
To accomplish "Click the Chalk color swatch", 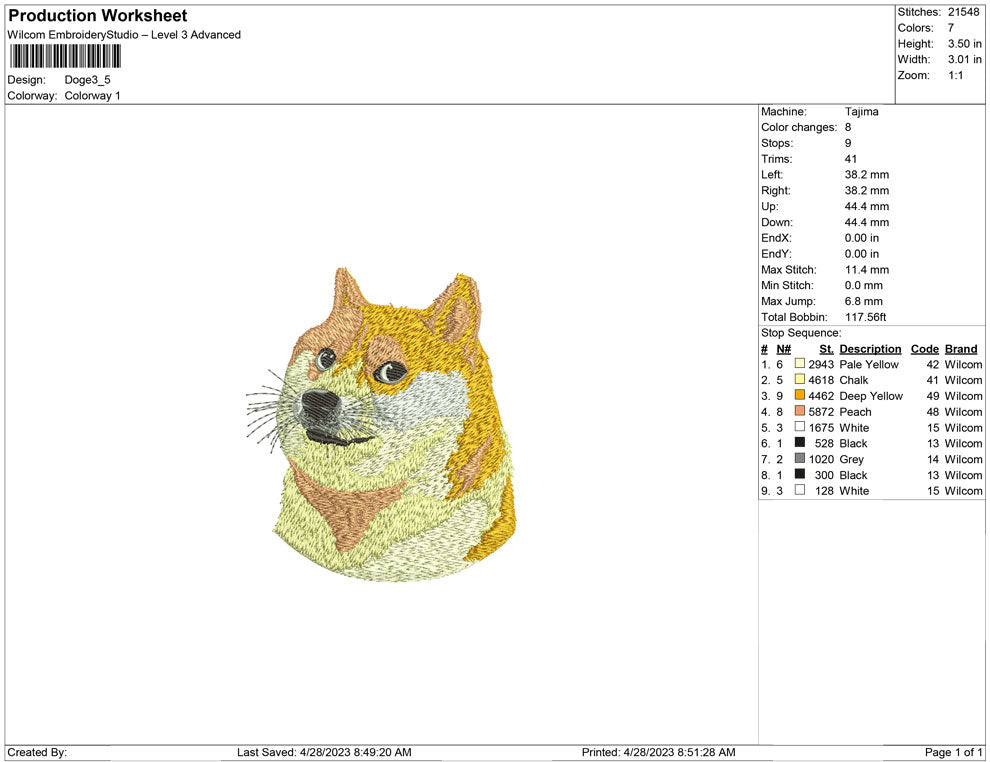I will (800, 379).
